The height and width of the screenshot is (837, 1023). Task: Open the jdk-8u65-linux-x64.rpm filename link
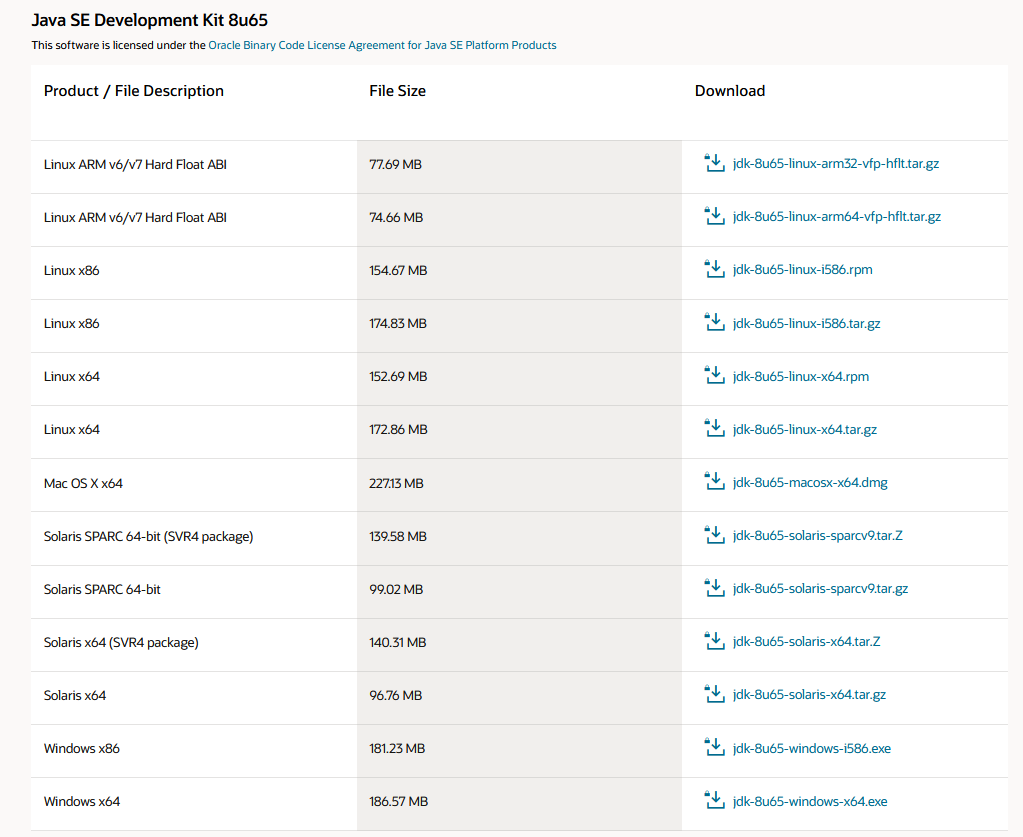[801, 376]
